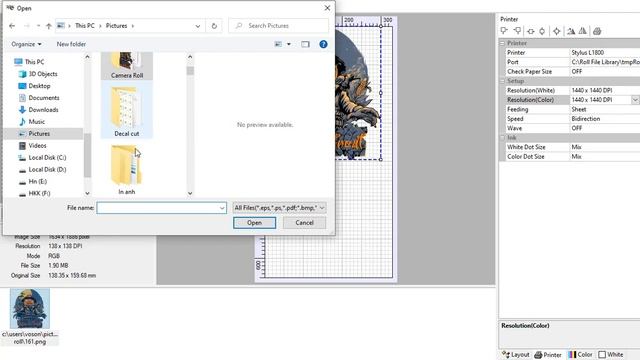This screenshot has height=360, width=640.
Task: Click horizontal center icon in Printer toolbar
Action: (x=531, y=31)
